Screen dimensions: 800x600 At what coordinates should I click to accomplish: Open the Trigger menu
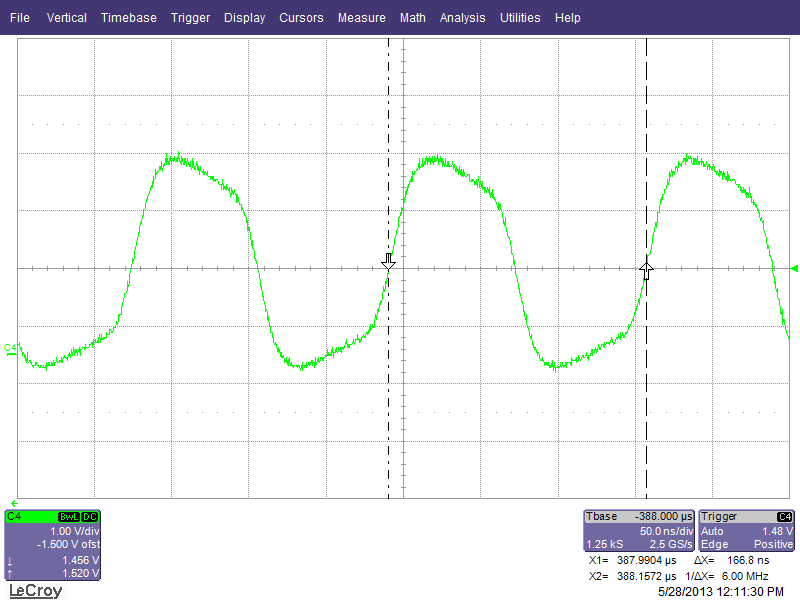[190, 18]
